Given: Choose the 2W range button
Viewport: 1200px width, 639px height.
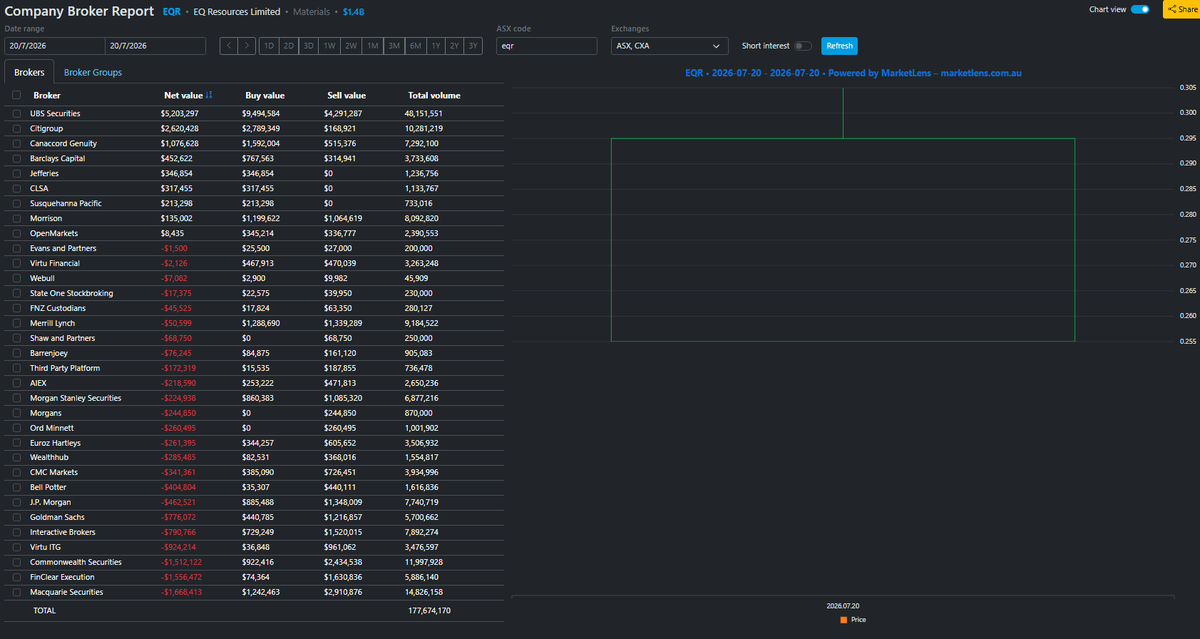Looking at the screenshot, I should pos(351,46).
